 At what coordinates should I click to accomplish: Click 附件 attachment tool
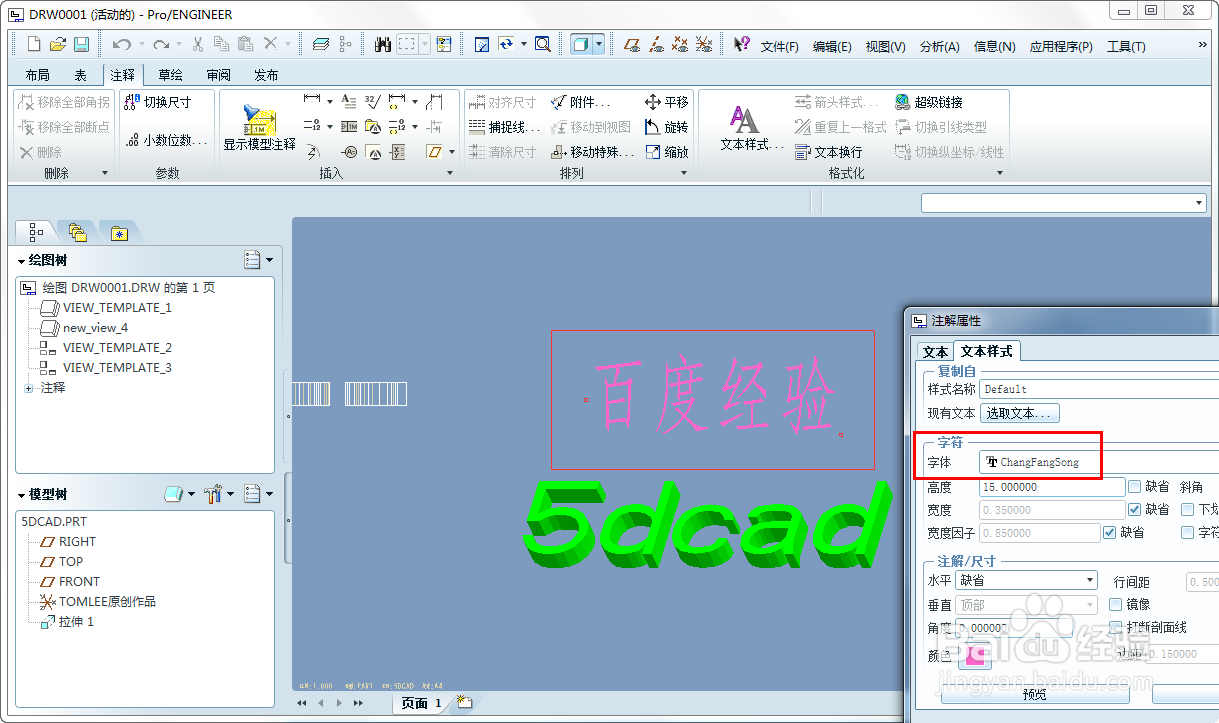click(581, 102)
